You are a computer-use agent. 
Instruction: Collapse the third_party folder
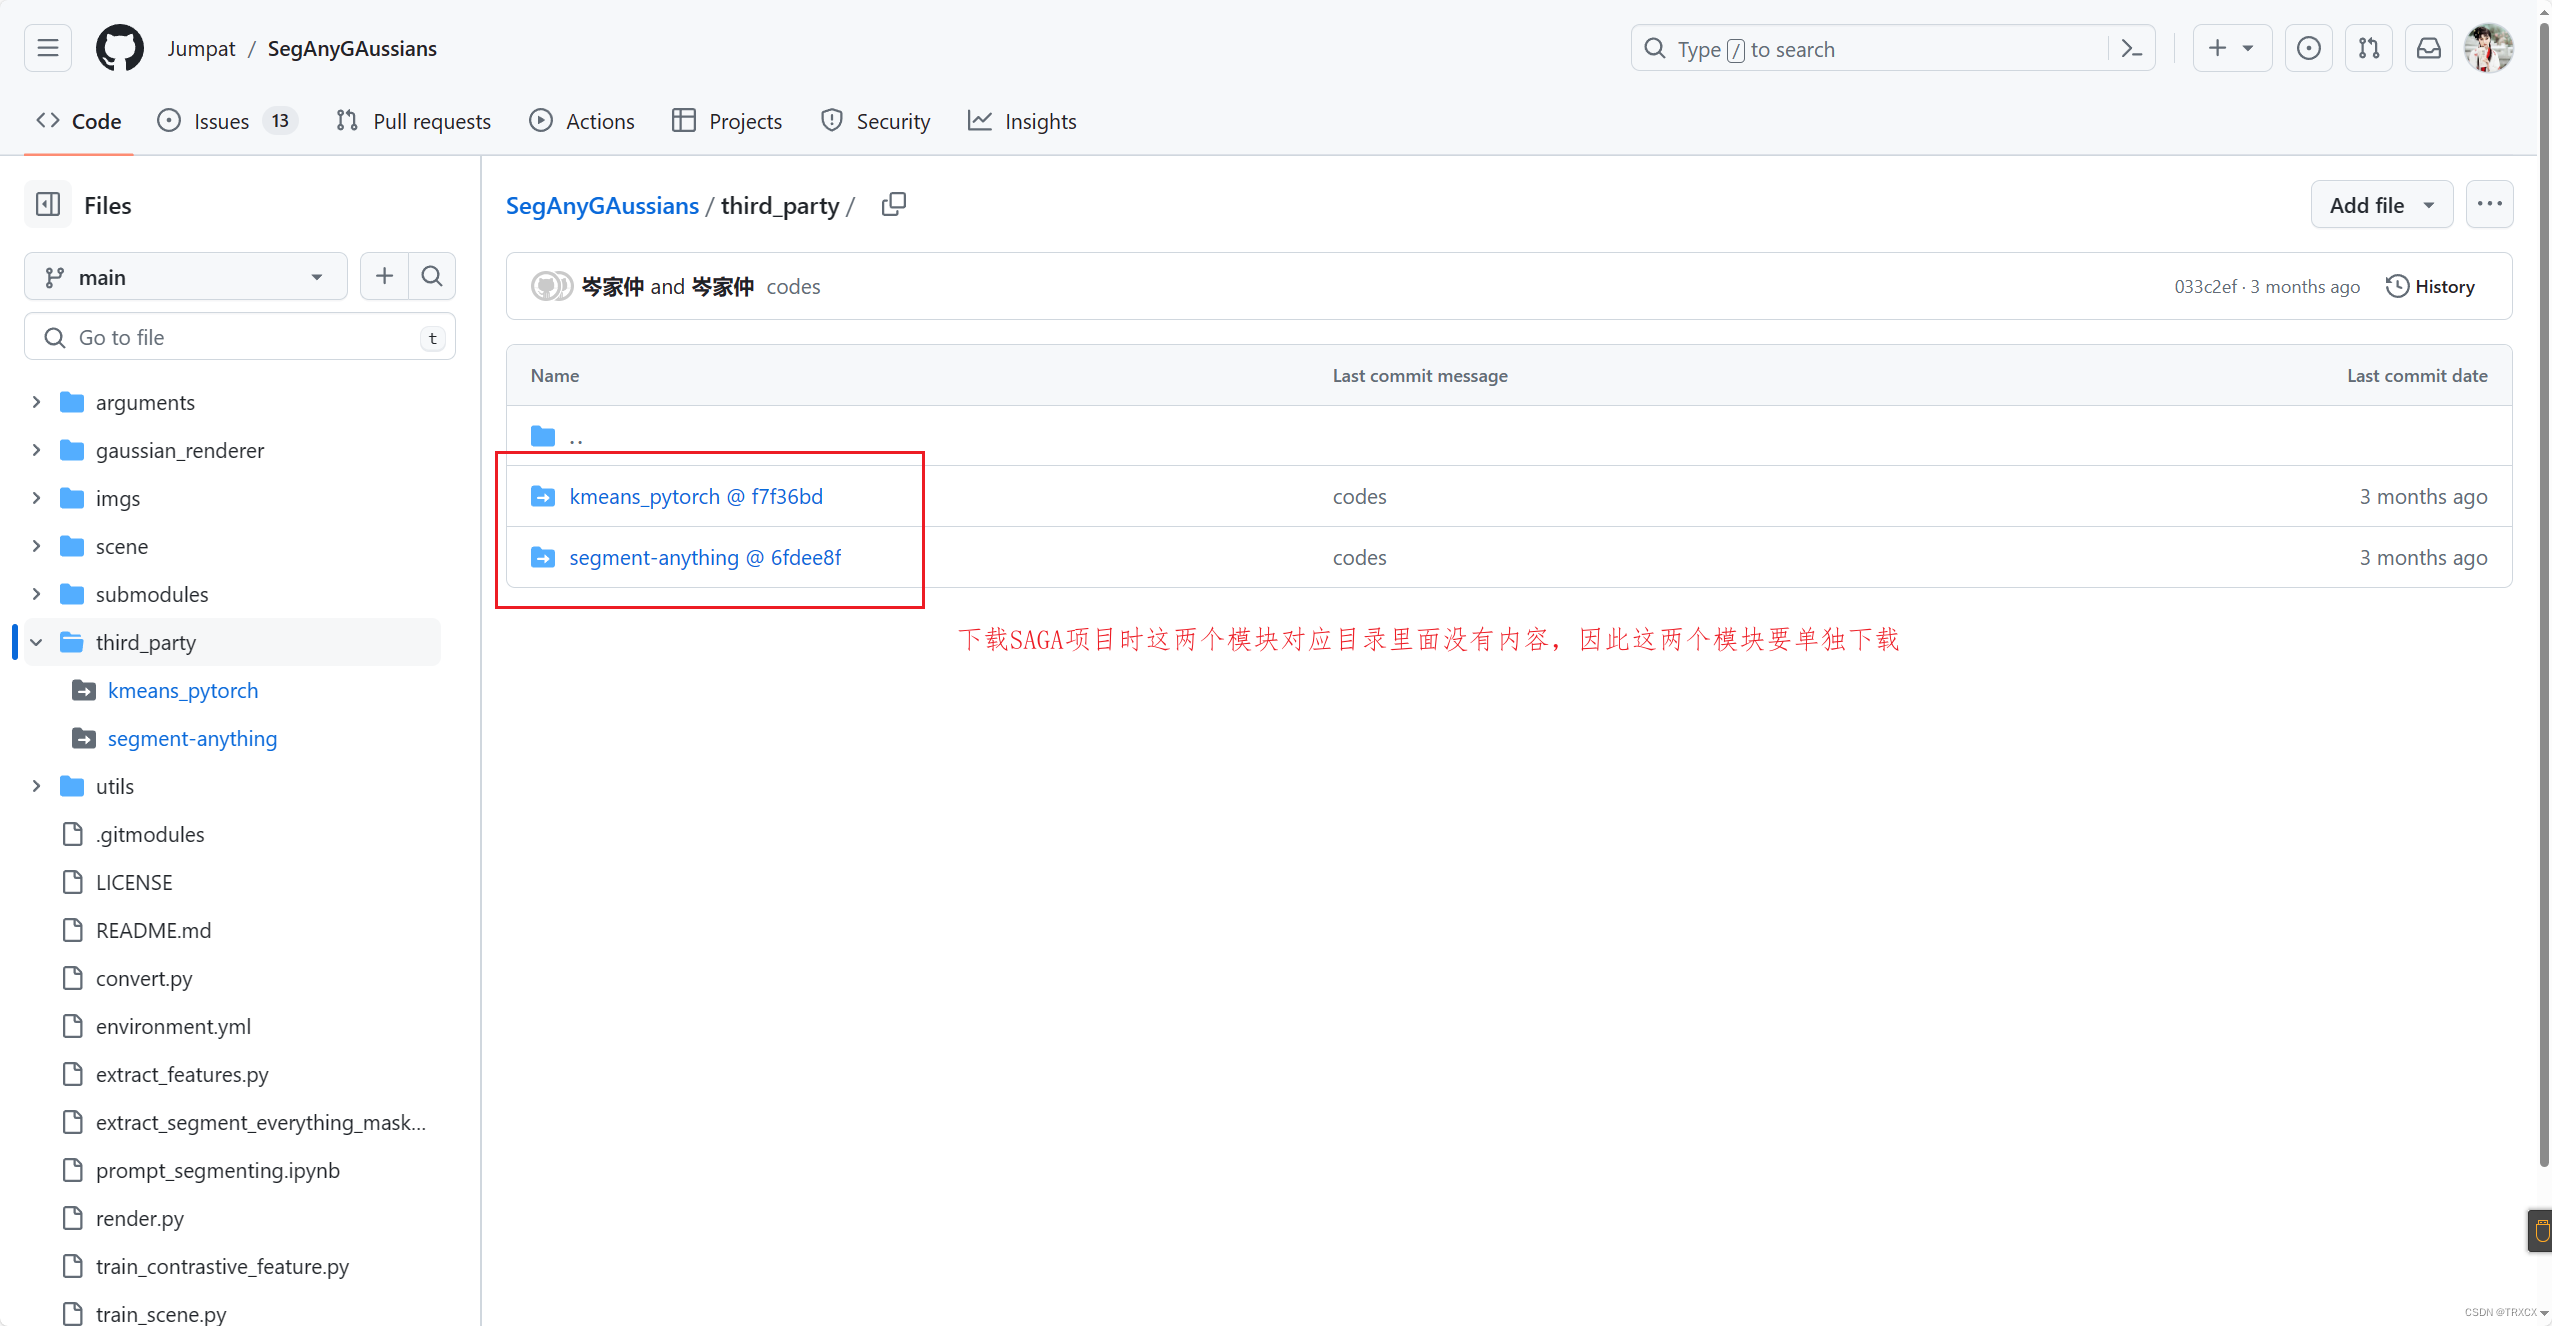point(36,642)
